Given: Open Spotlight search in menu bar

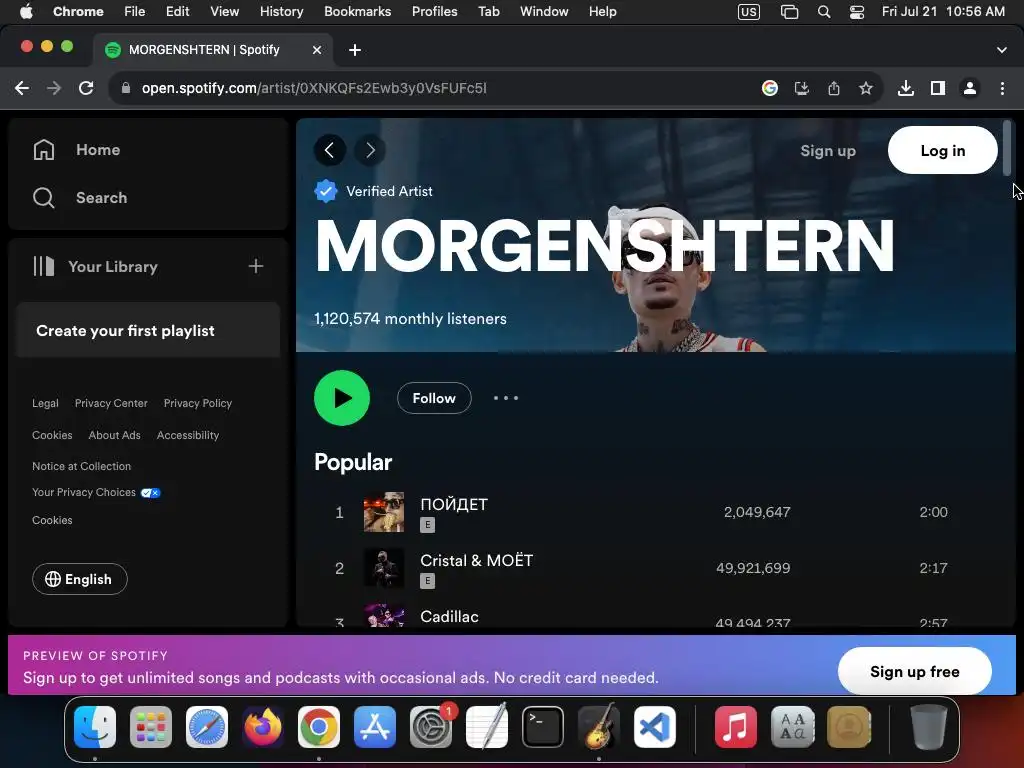Looking at the screenshot, I should coord(824,12).
